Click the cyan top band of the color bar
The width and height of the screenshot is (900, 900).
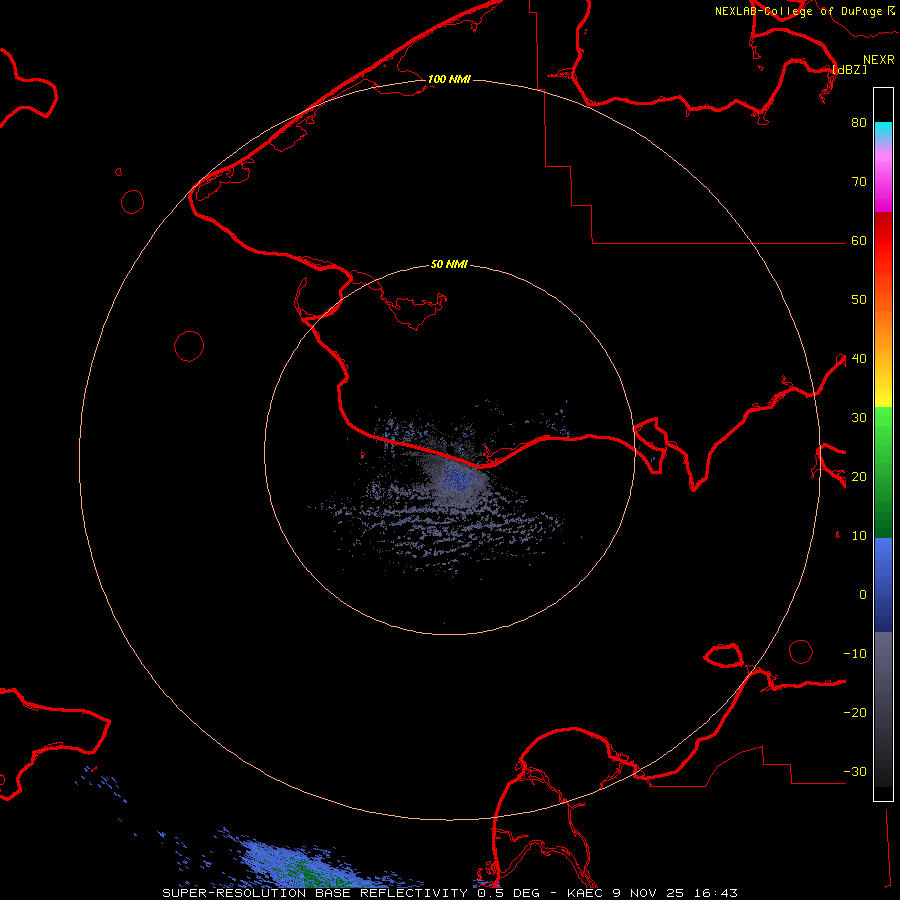(883, 131)
